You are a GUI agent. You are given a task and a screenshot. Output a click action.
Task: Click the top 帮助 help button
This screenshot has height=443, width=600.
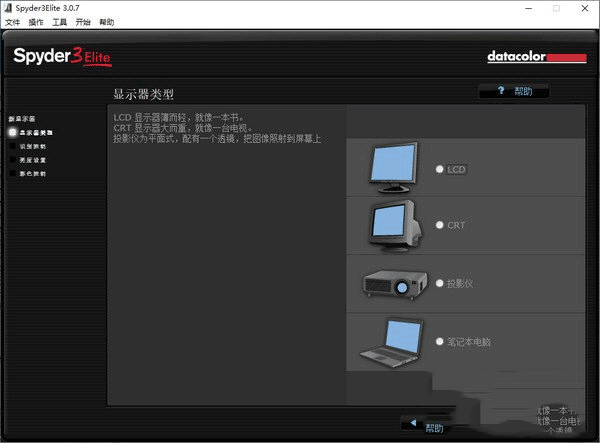514,91
